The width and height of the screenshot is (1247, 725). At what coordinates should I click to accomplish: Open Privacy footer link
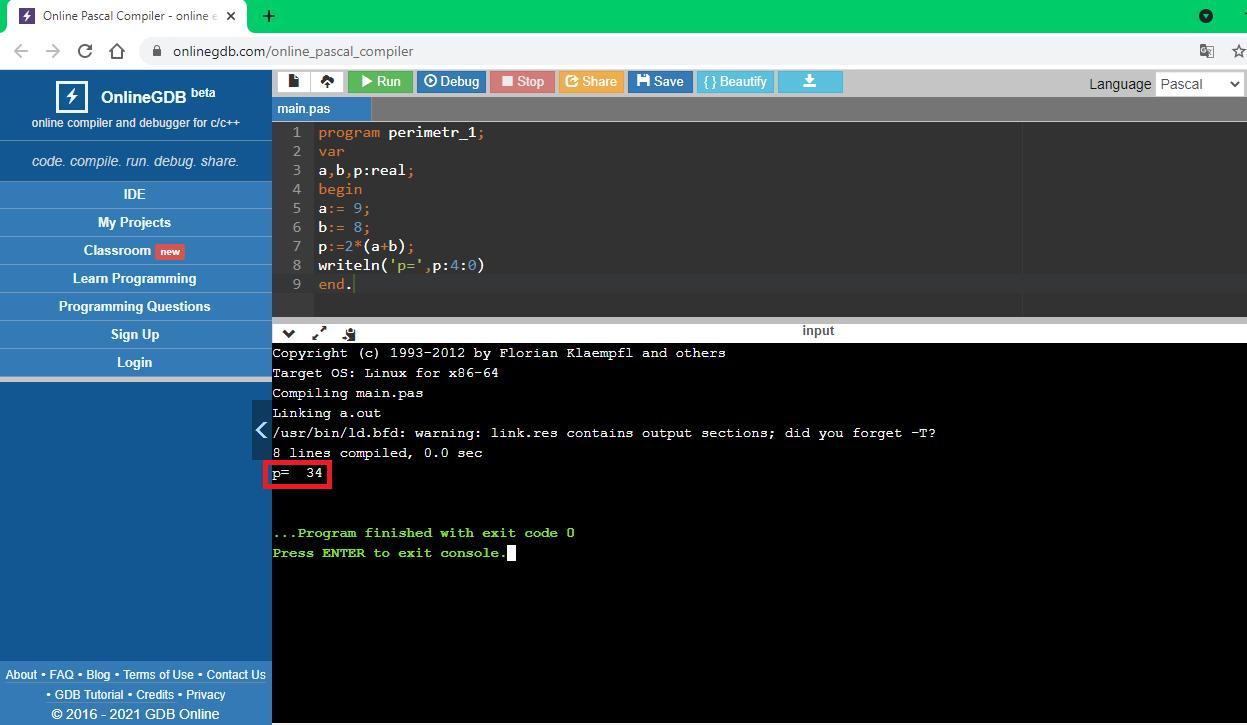coord(205,695)
